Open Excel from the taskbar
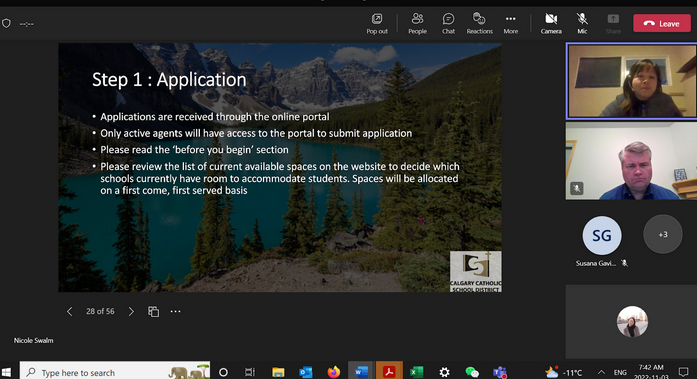 [417, 372]
